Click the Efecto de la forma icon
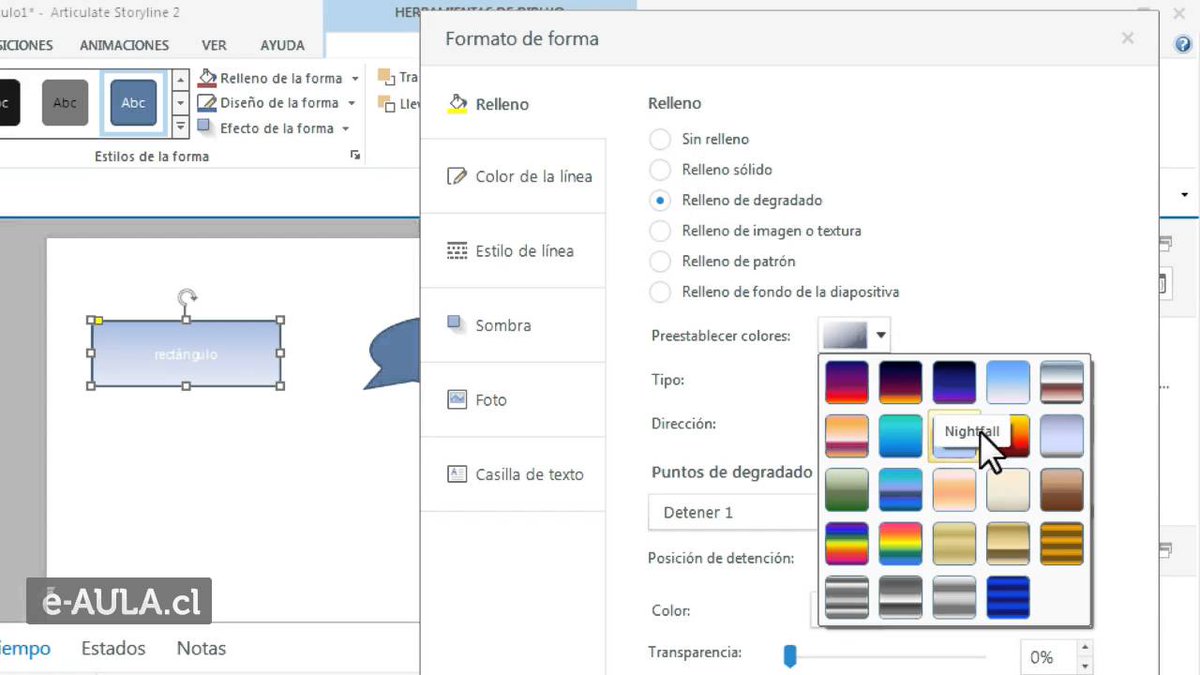Image resolution: width=1200 pixels, height=675 pixels. [206, 128]
